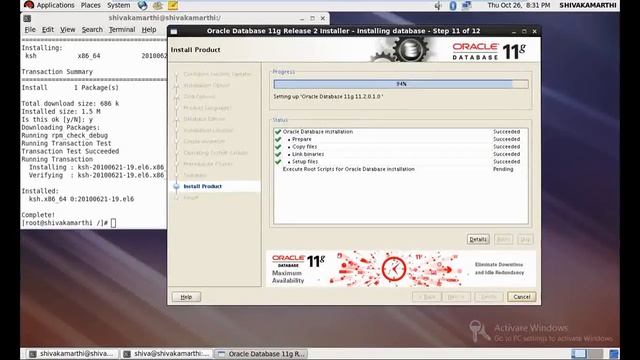Open the Applications menu with red hat icon
640x360 pixels.
[x=49, y=5]
